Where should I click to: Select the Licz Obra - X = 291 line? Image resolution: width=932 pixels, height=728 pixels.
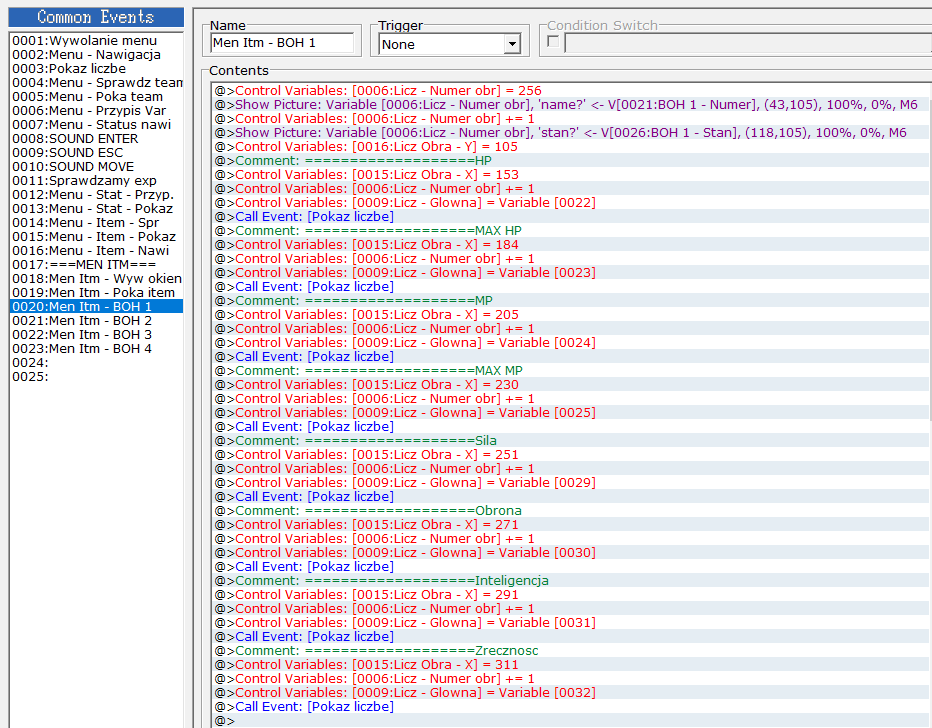[570, 595]
